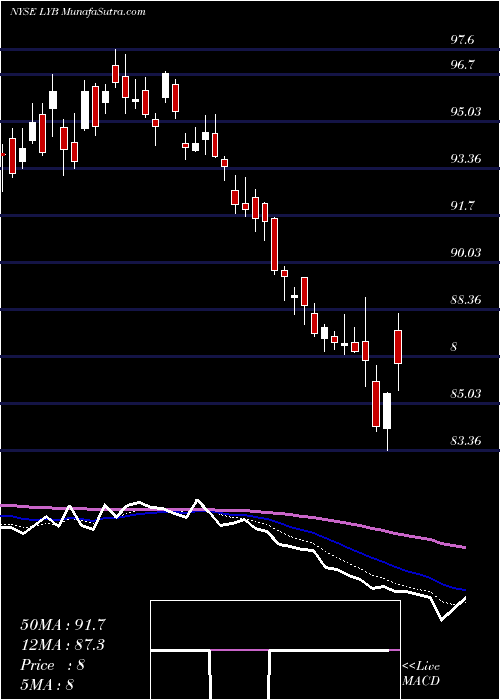Click the 93.36 price level label

(464, 158)
